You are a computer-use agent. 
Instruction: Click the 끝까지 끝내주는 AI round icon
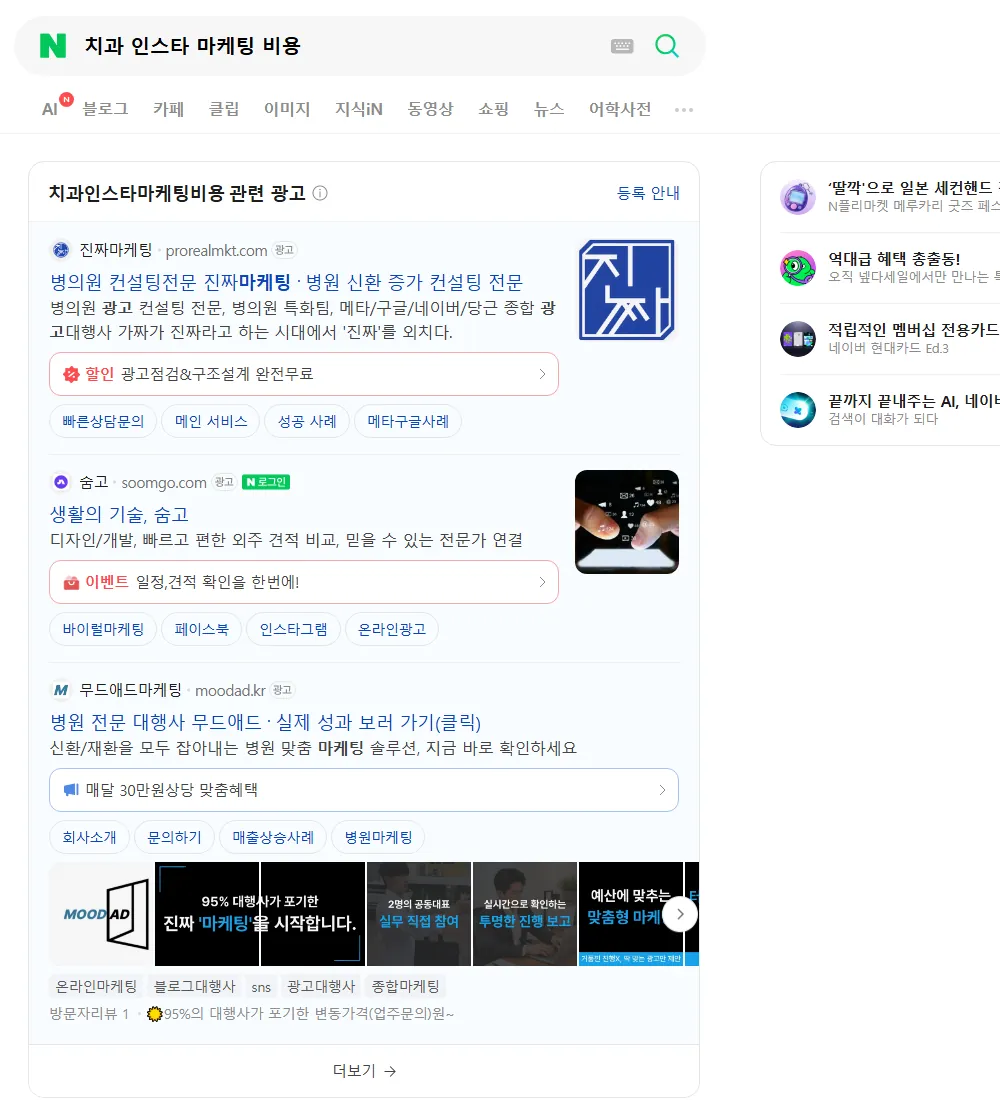(x=798, y=410)
